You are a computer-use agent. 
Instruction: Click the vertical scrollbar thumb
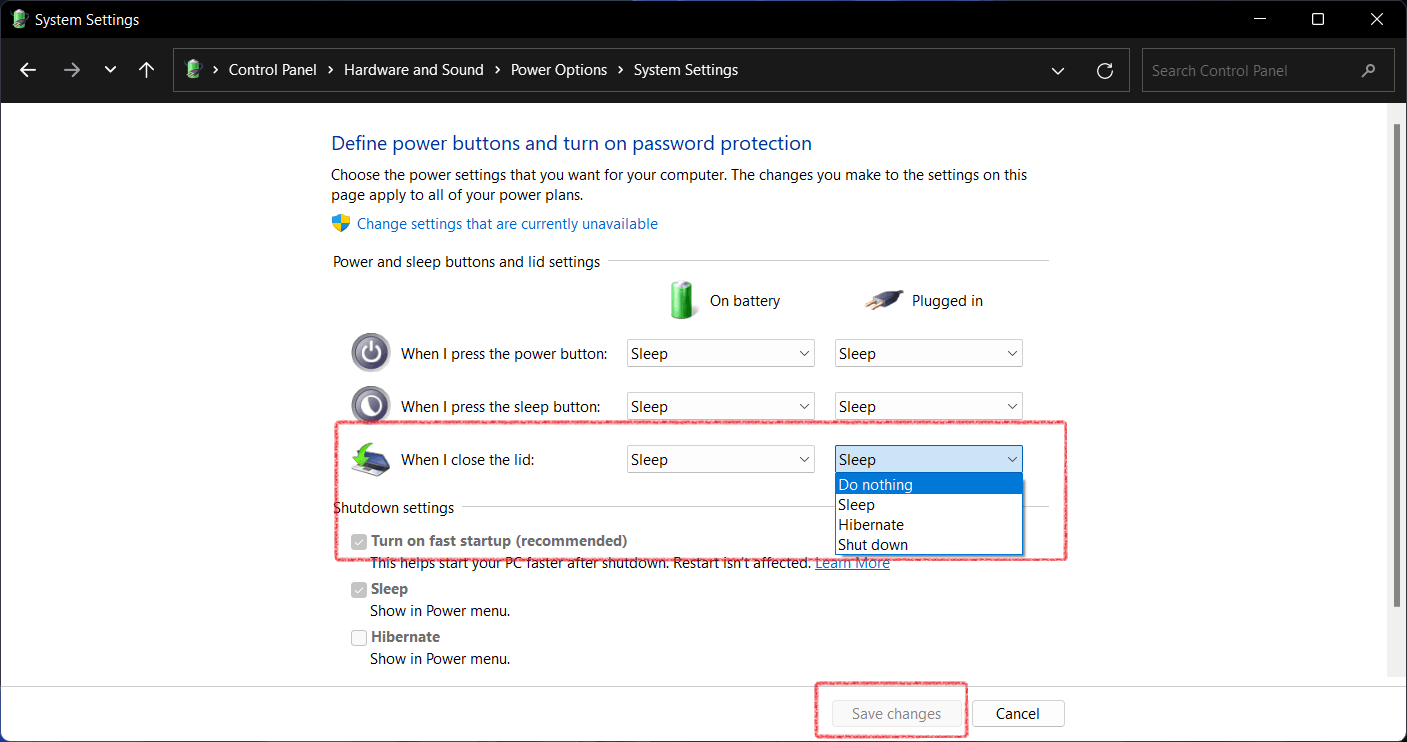click(x=1397, y=365)
